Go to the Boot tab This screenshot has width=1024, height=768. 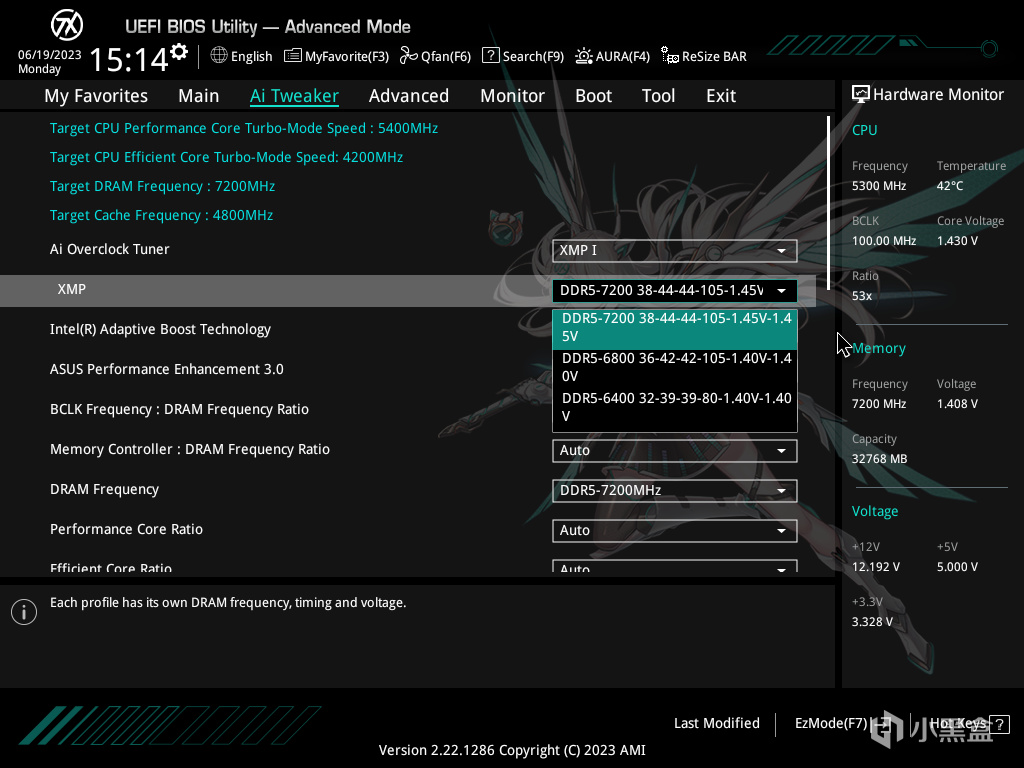coord(594,96)
